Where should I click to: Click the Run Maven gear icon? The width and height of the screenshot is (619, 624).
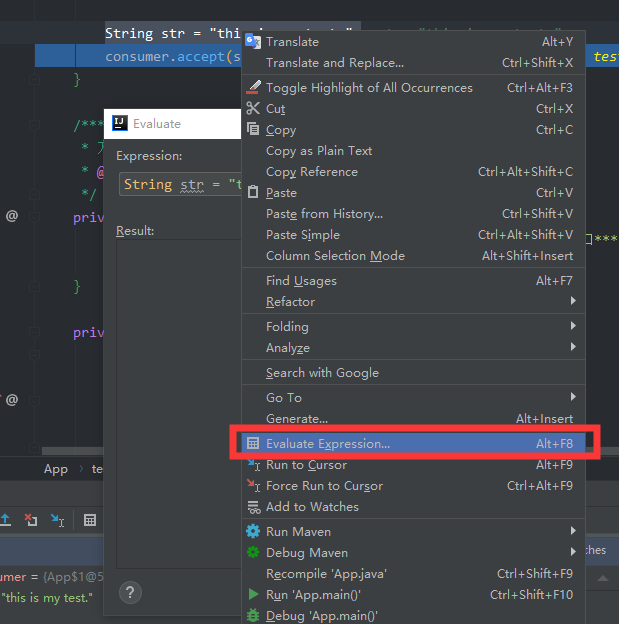coord(253,532)
